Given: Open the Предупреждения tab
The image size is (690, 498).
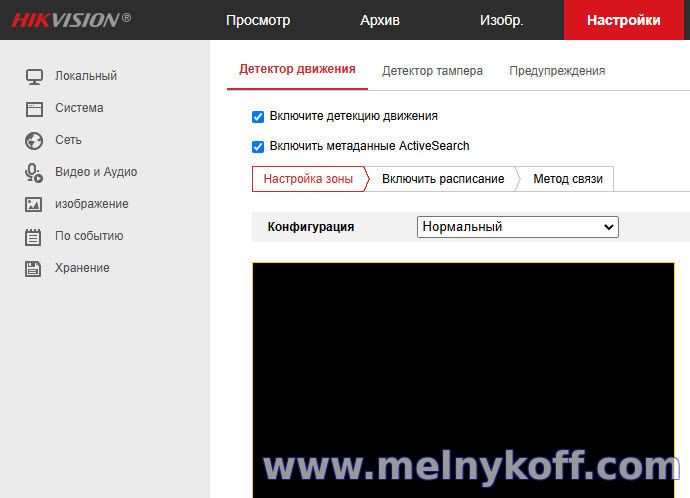Looking at the screenshot, I should pyautogui.click(x=557, y=71).
